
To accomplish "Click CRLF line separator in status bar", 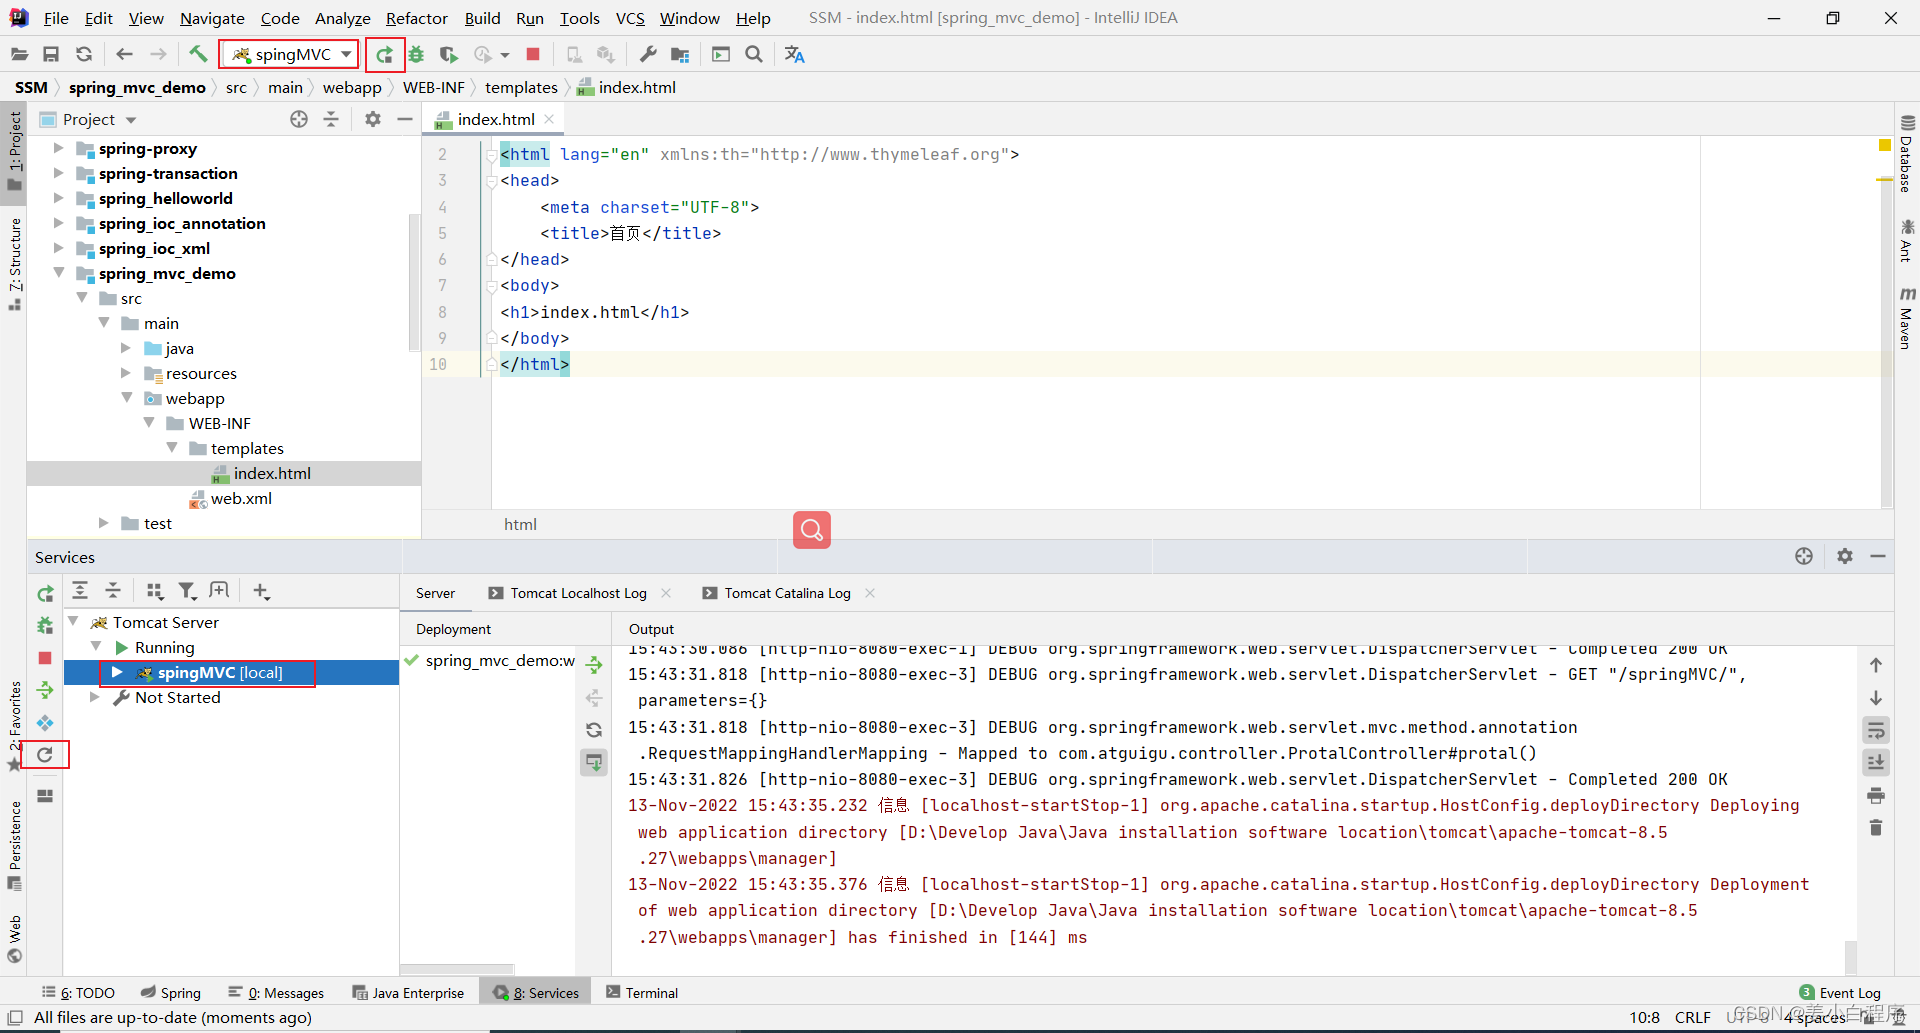I will click(1693, 1018).
